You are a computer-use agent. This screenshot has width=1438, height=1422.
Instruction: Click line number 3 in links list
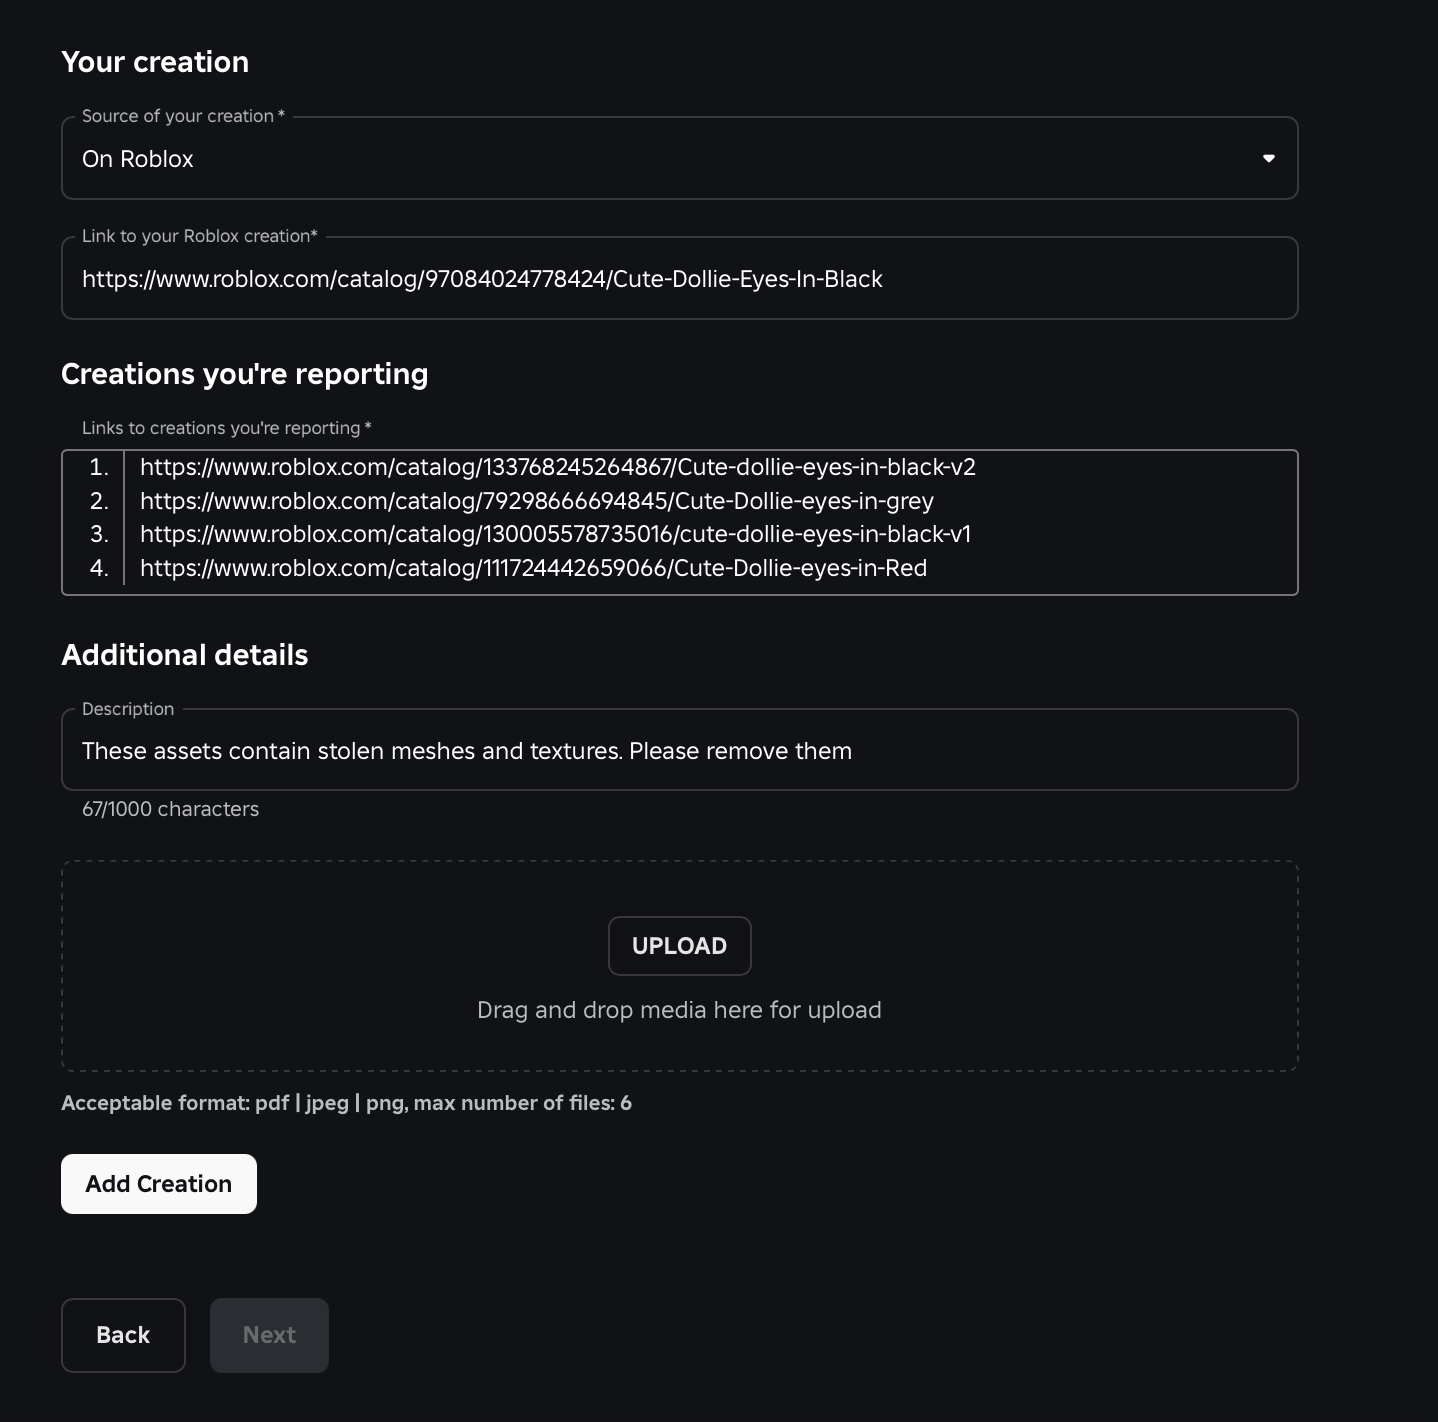pos(98,534)
